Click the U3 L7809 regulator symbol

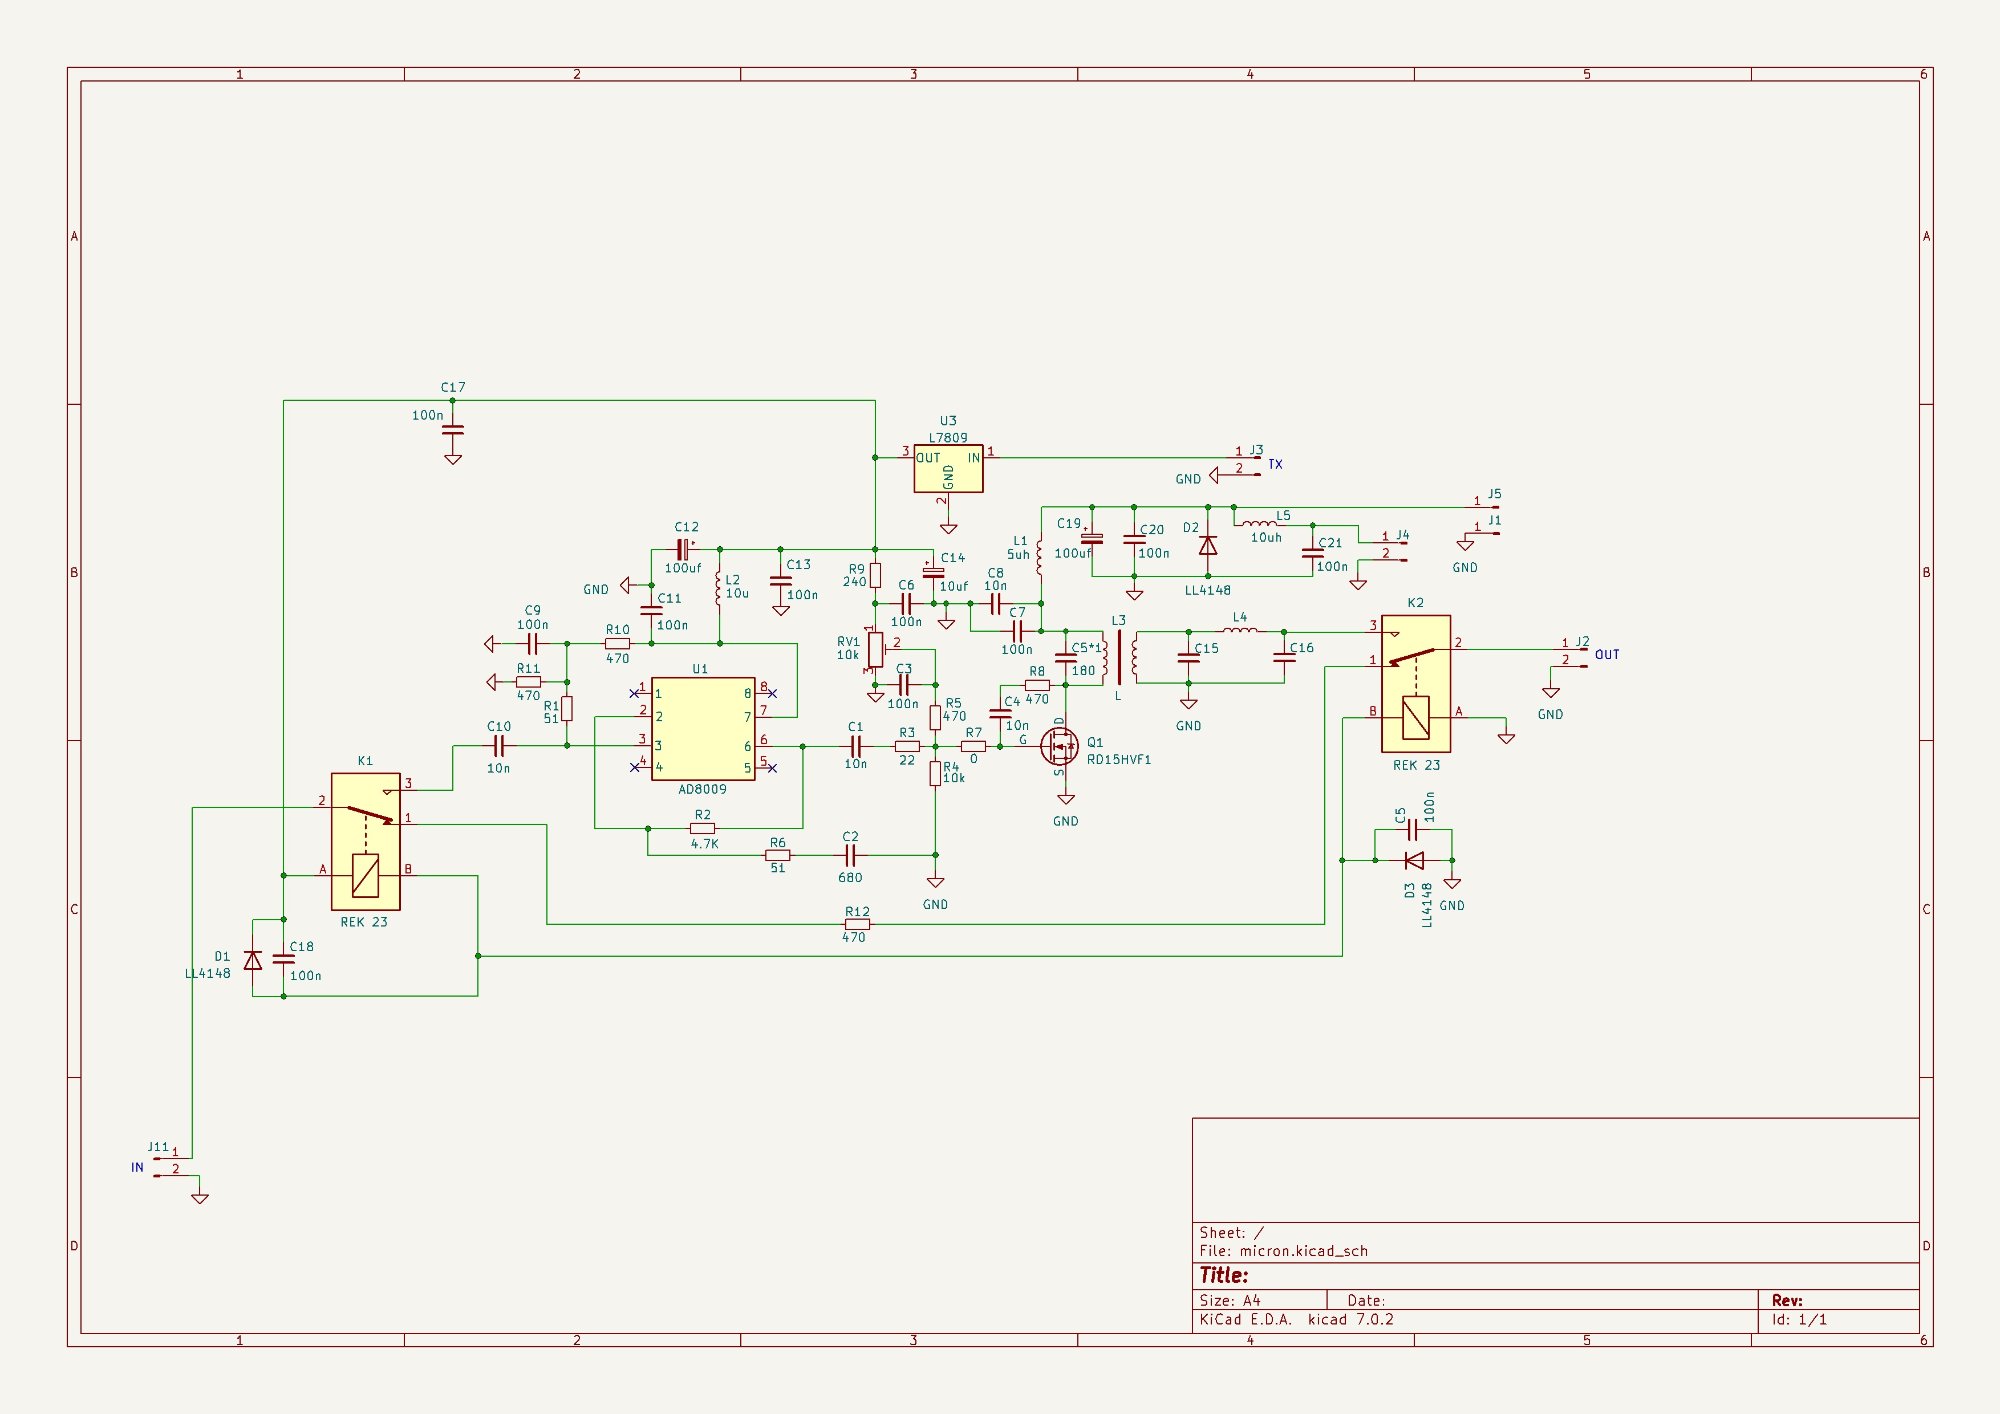coord(948,469)
